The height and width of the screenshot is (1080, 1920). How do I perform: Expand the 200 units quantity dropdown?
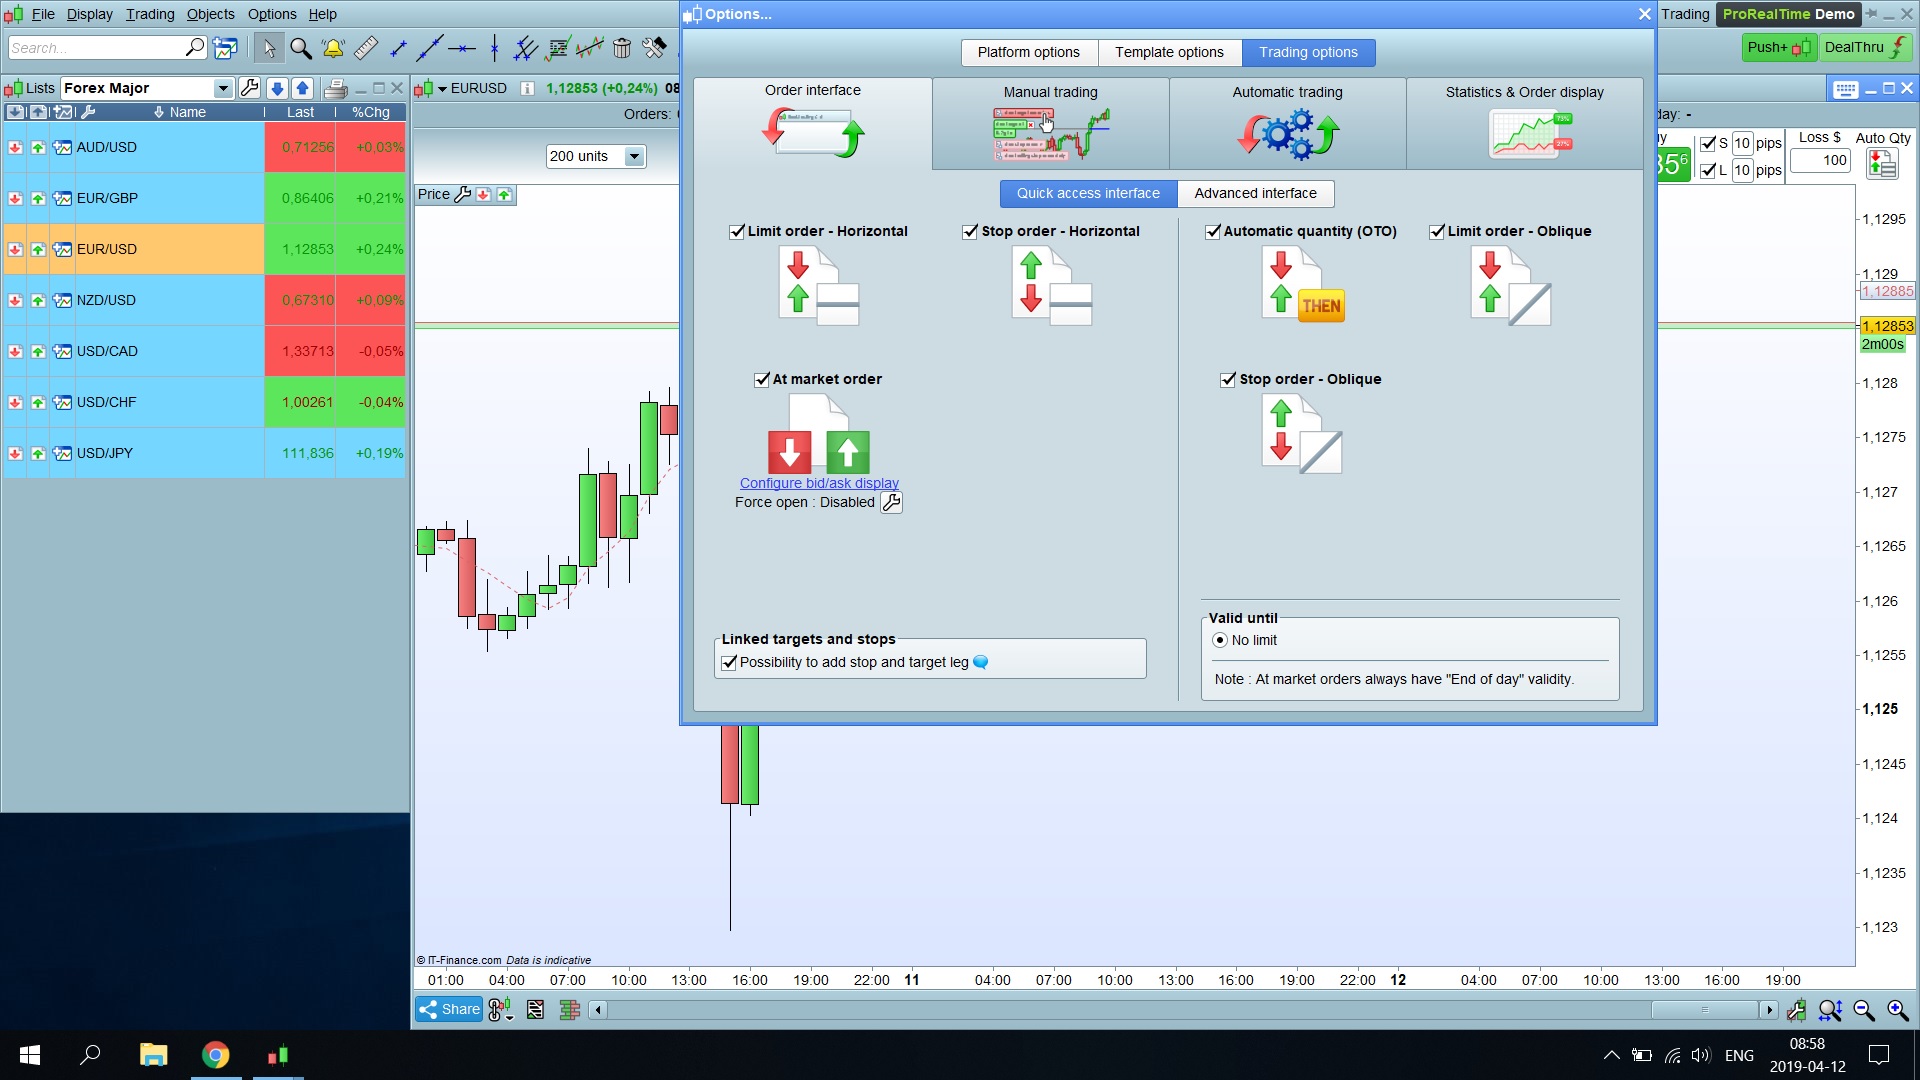pos(633,156)
